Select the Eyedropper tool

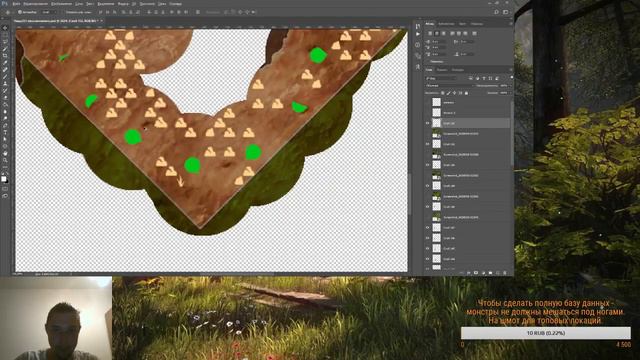[5, 63]
